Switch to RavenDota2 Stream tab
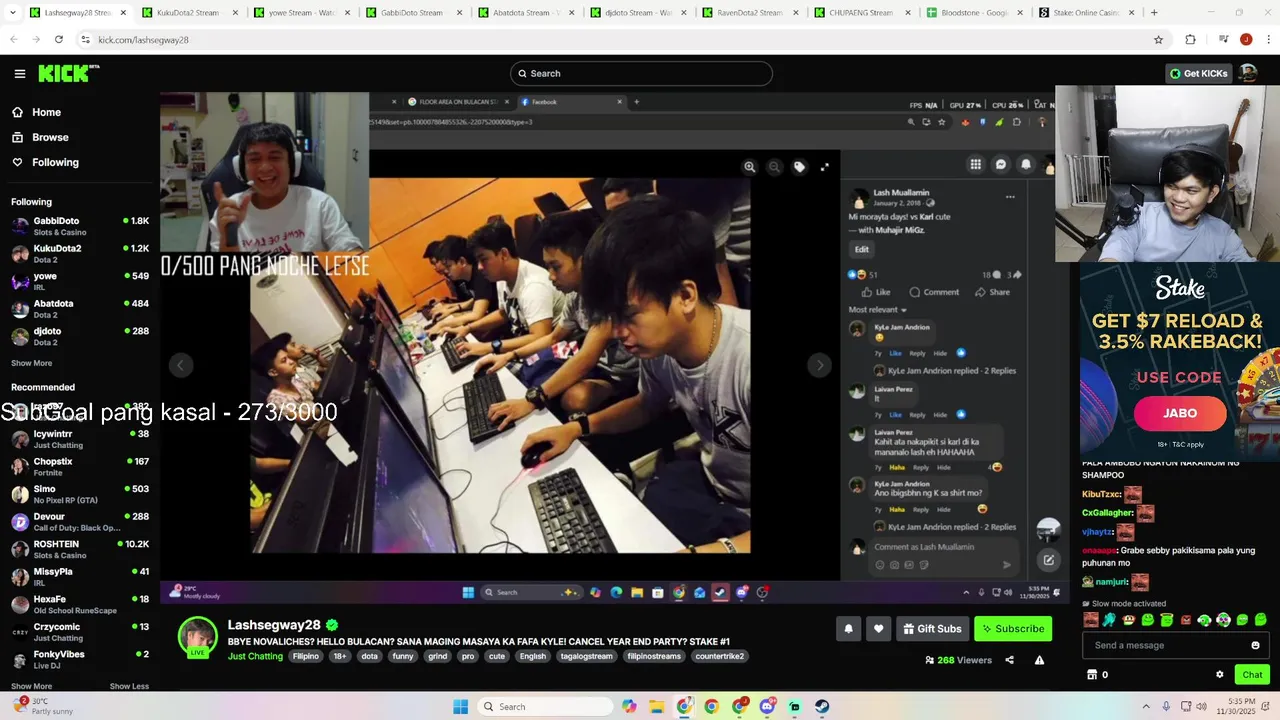This screenshot has width=1280, height=720. 747,13
